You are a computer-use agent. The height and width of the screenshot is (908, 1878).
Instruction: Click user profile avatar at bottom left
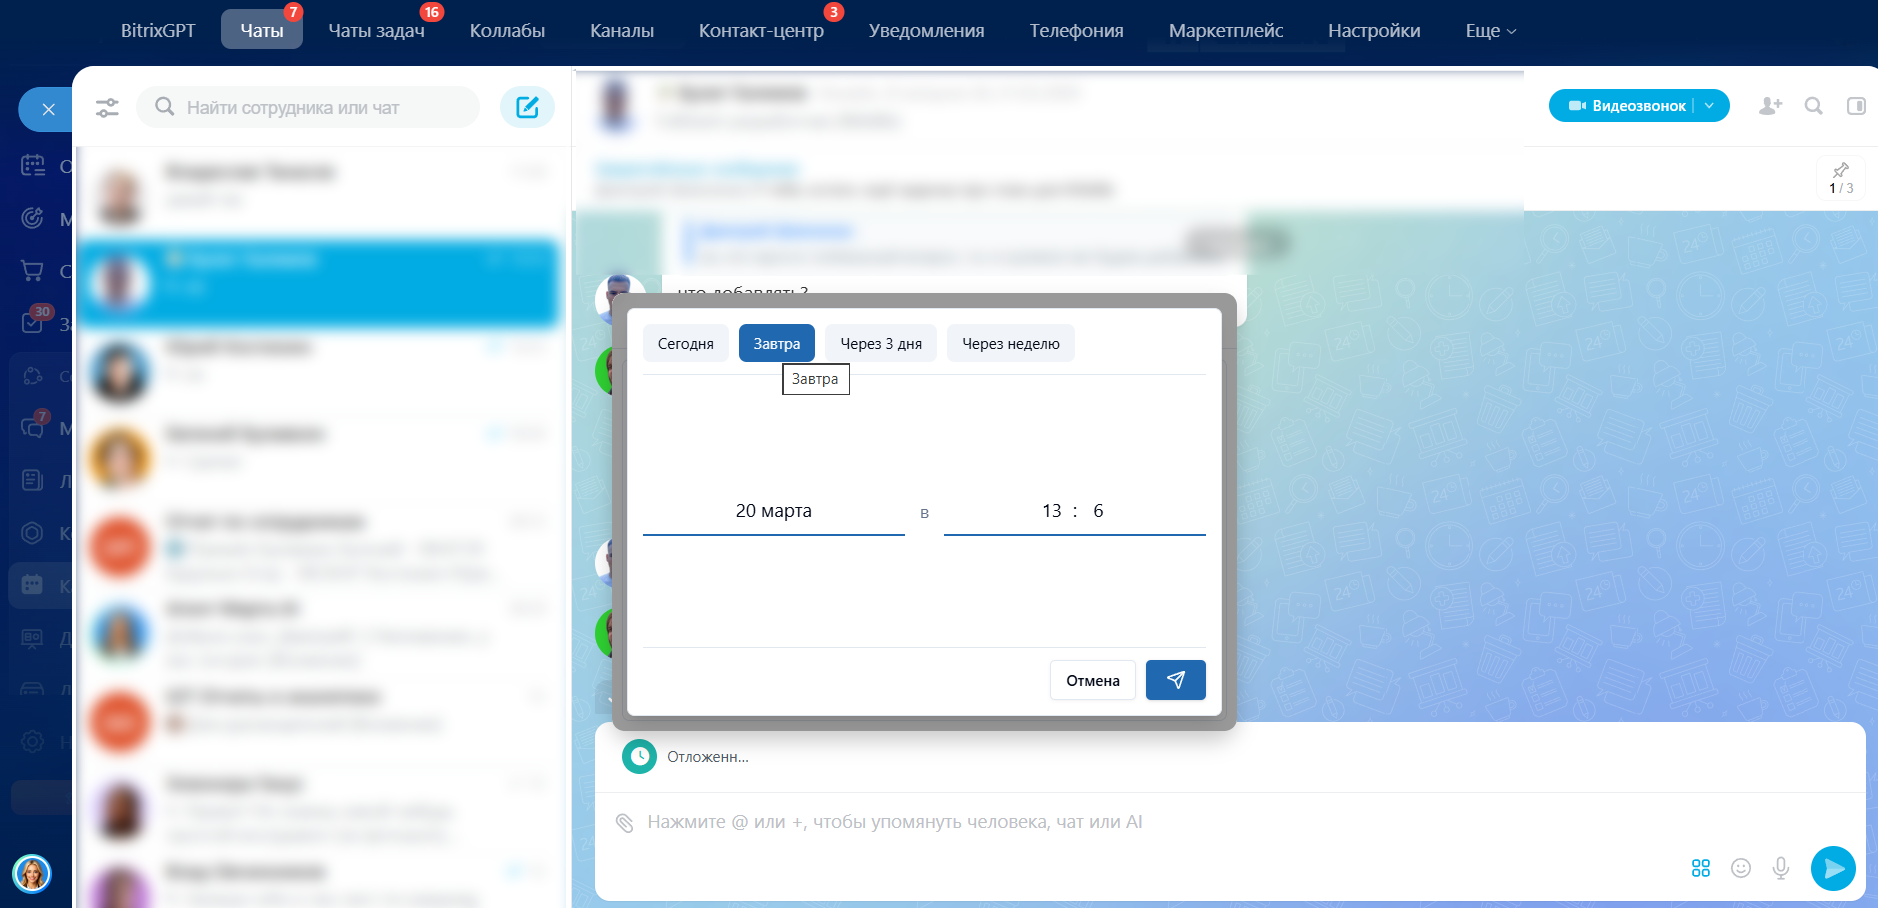coord(32,874)
